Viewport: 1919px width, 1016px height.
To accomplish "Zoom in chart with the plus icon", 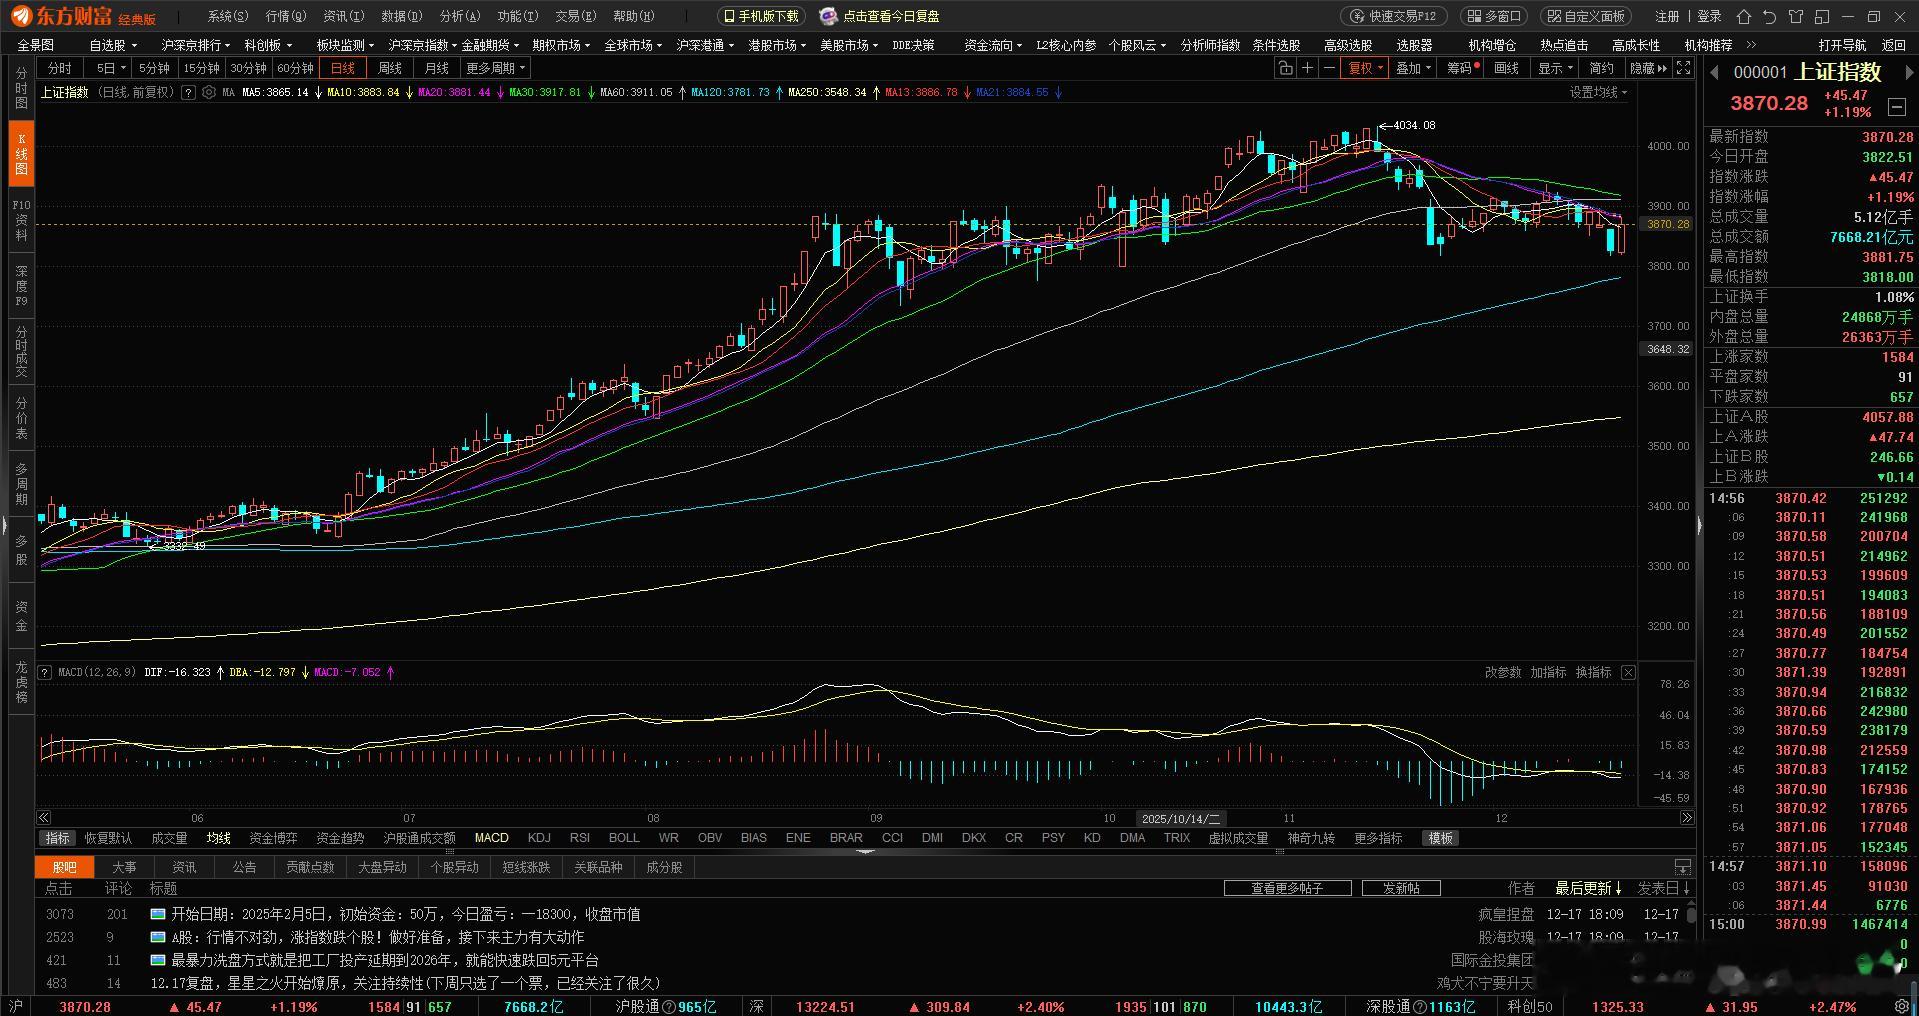I will click(x=1307, y=68).
